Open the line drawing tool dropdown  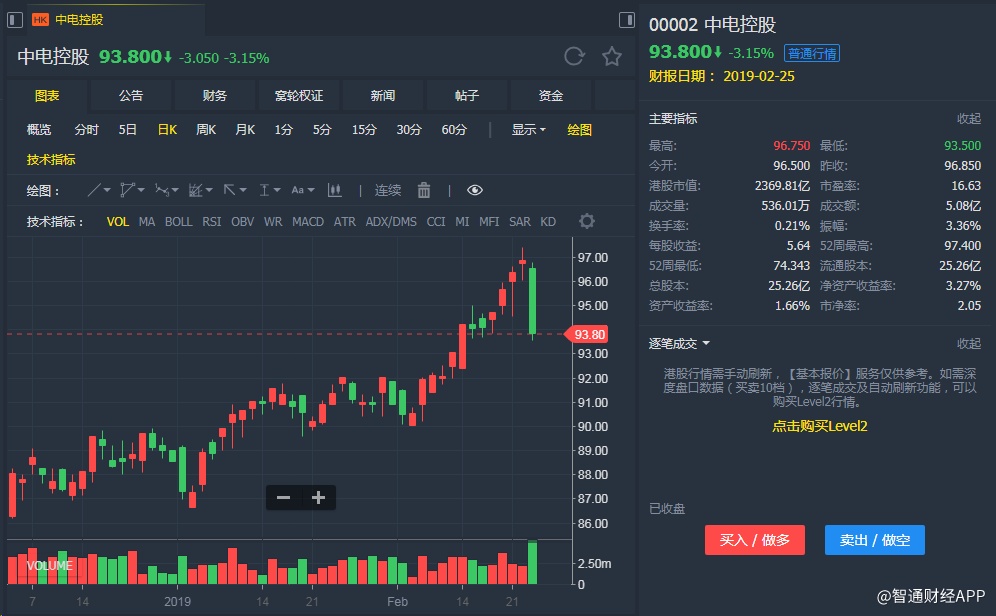[100, 190]
